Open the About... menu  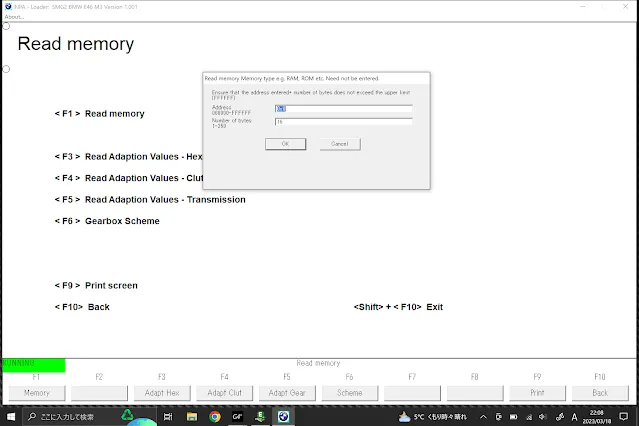tap(14, 17)
